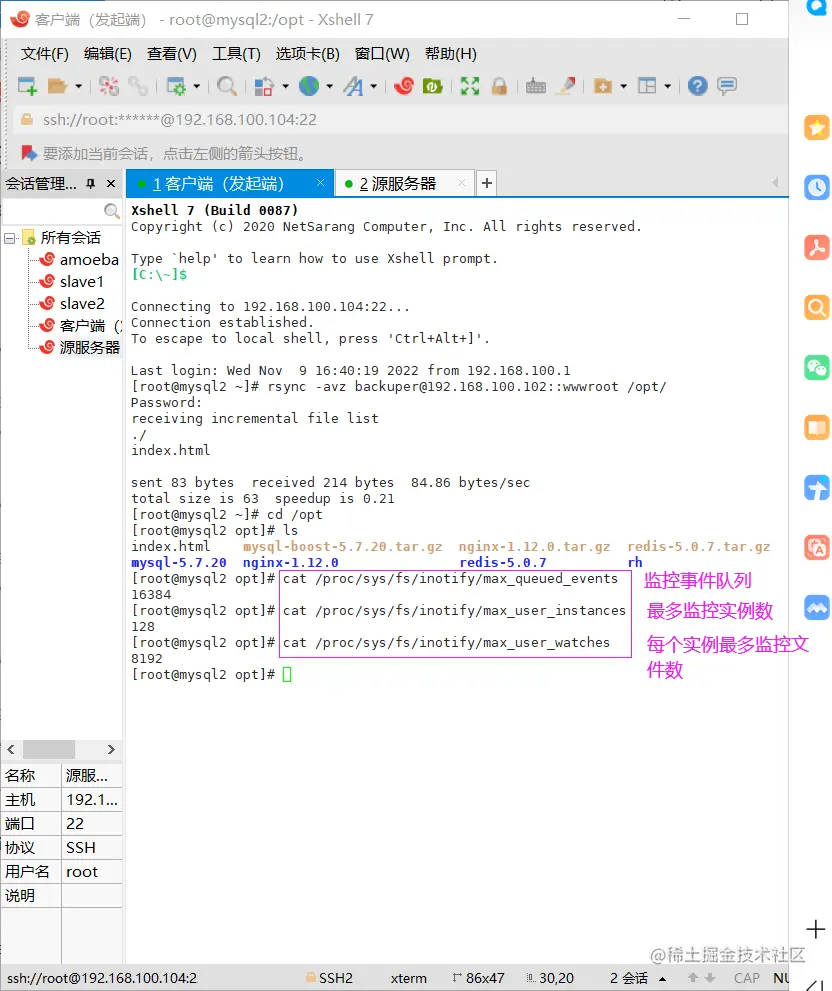This screenshot has width=832, height=991.
Task: Click the Reconnect chain icon
Action: [x=137, y=86]
